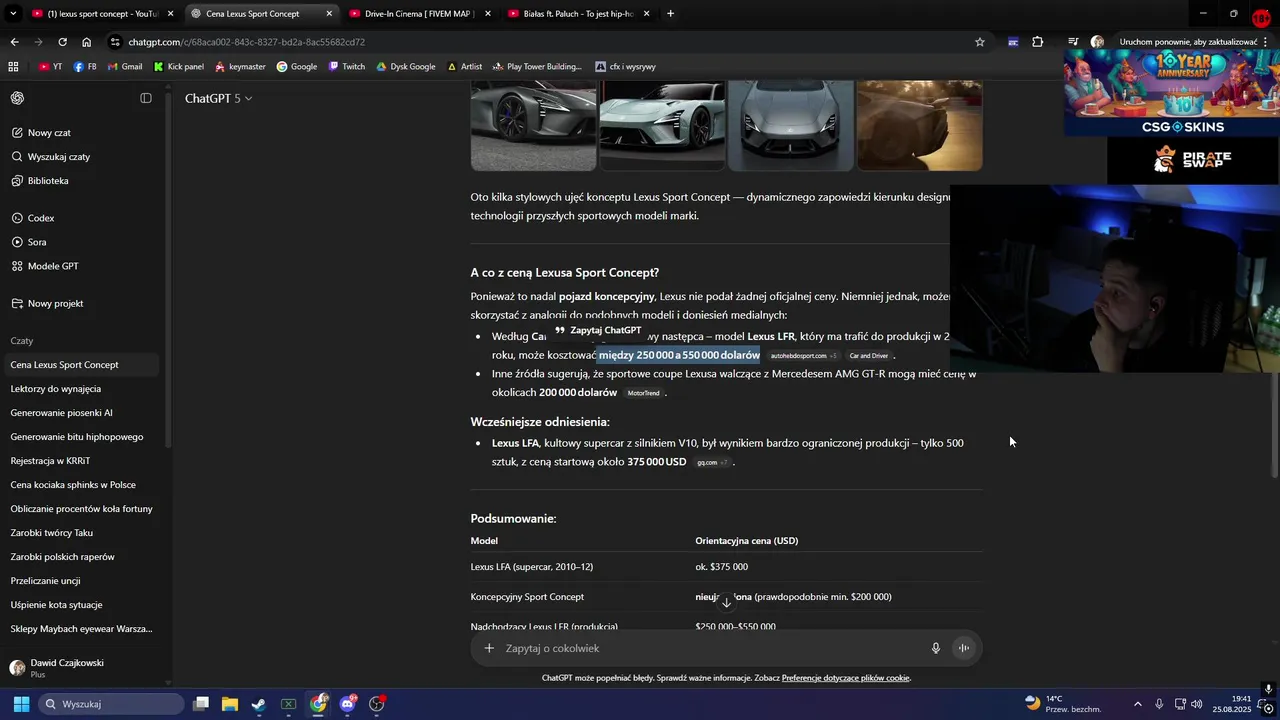Open the Discord taskbar icon
Screen dimensions: 1280x720
pos(347,704)
